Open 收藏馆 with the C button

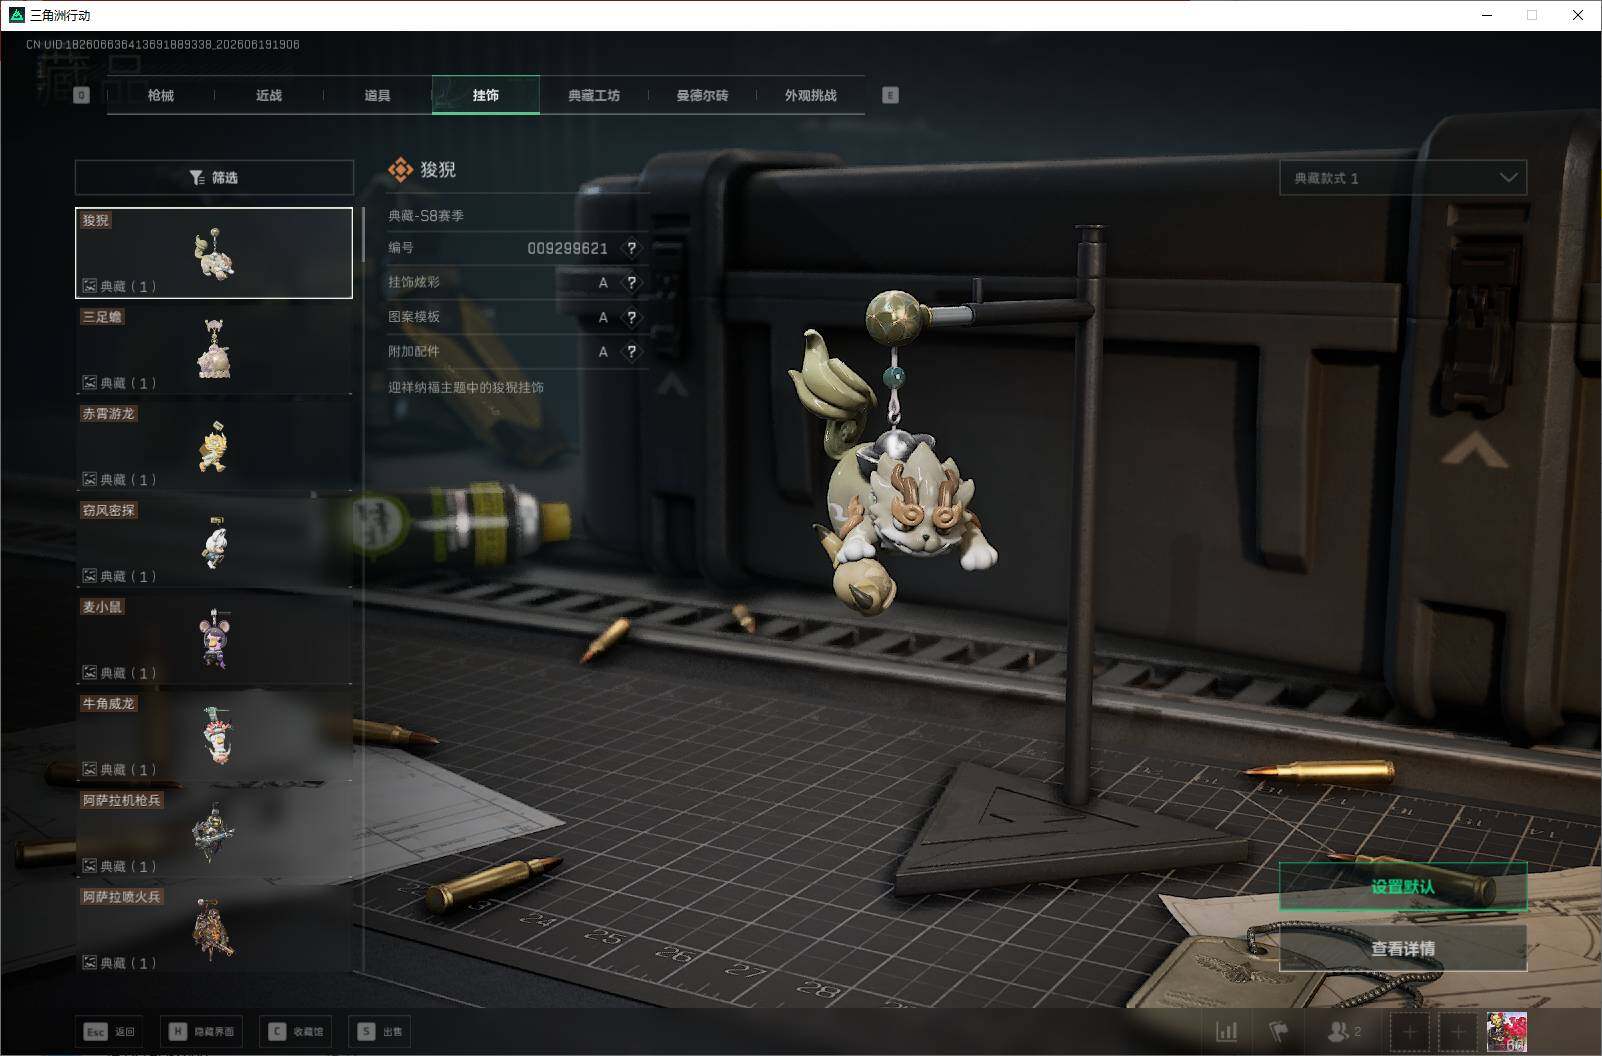pos(296,1031)
